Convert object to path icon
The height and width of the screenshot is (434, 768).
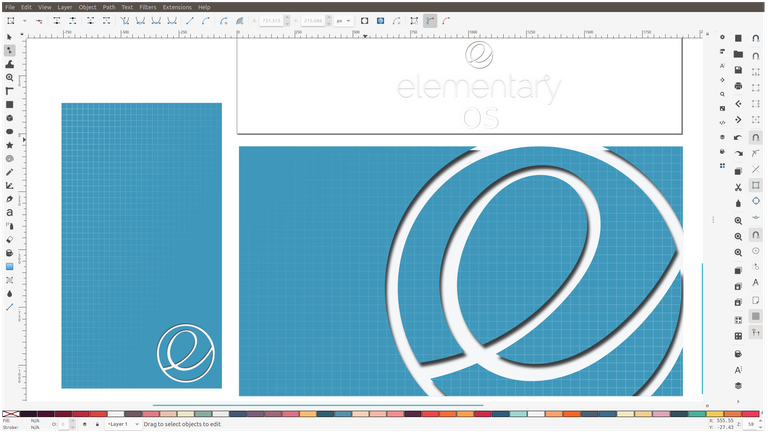pos(224,21)
